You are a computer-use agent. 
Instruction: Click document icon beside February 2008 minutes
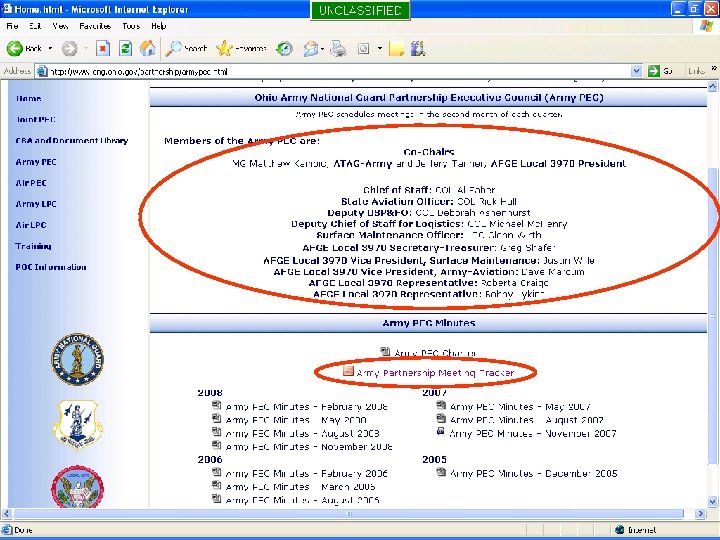(217, 405)
